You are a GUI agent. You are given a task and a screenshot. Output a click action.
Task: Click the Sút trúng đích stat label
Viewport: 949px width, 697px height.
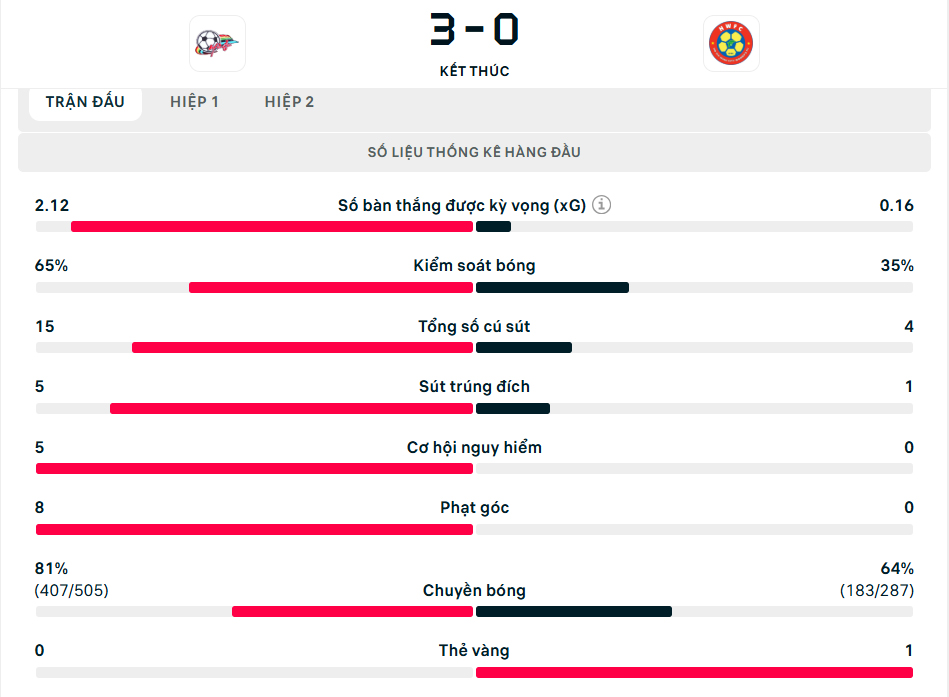474,386
